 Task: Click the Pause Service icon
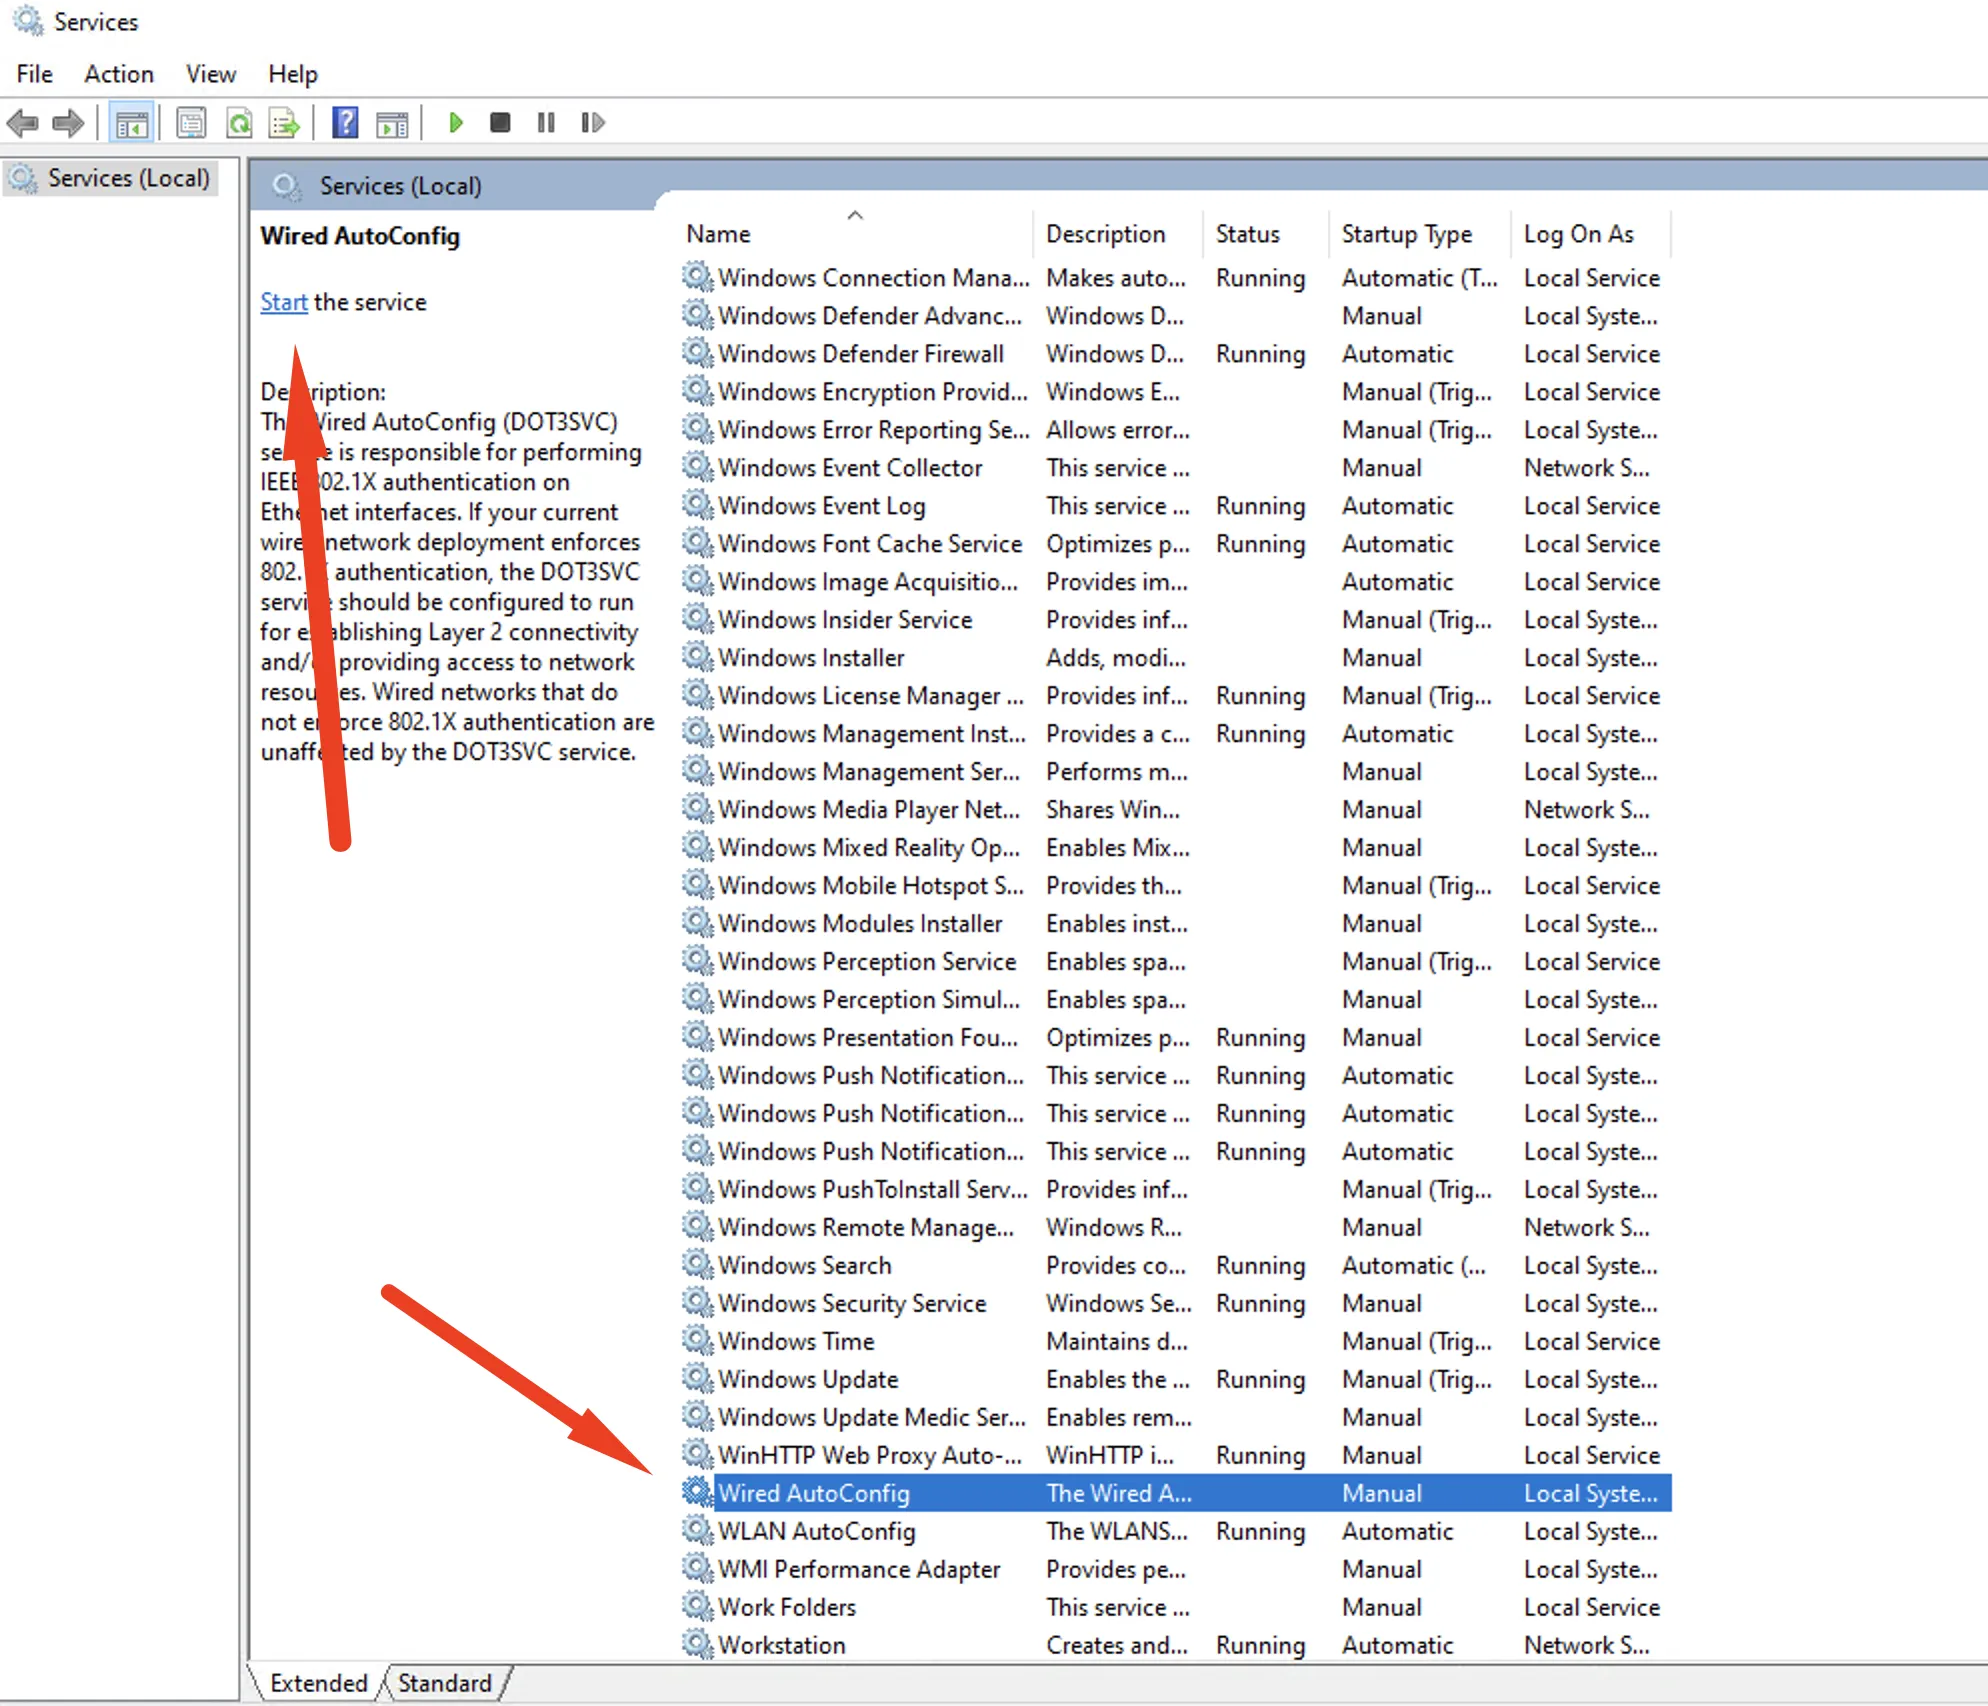coord(546,123)
